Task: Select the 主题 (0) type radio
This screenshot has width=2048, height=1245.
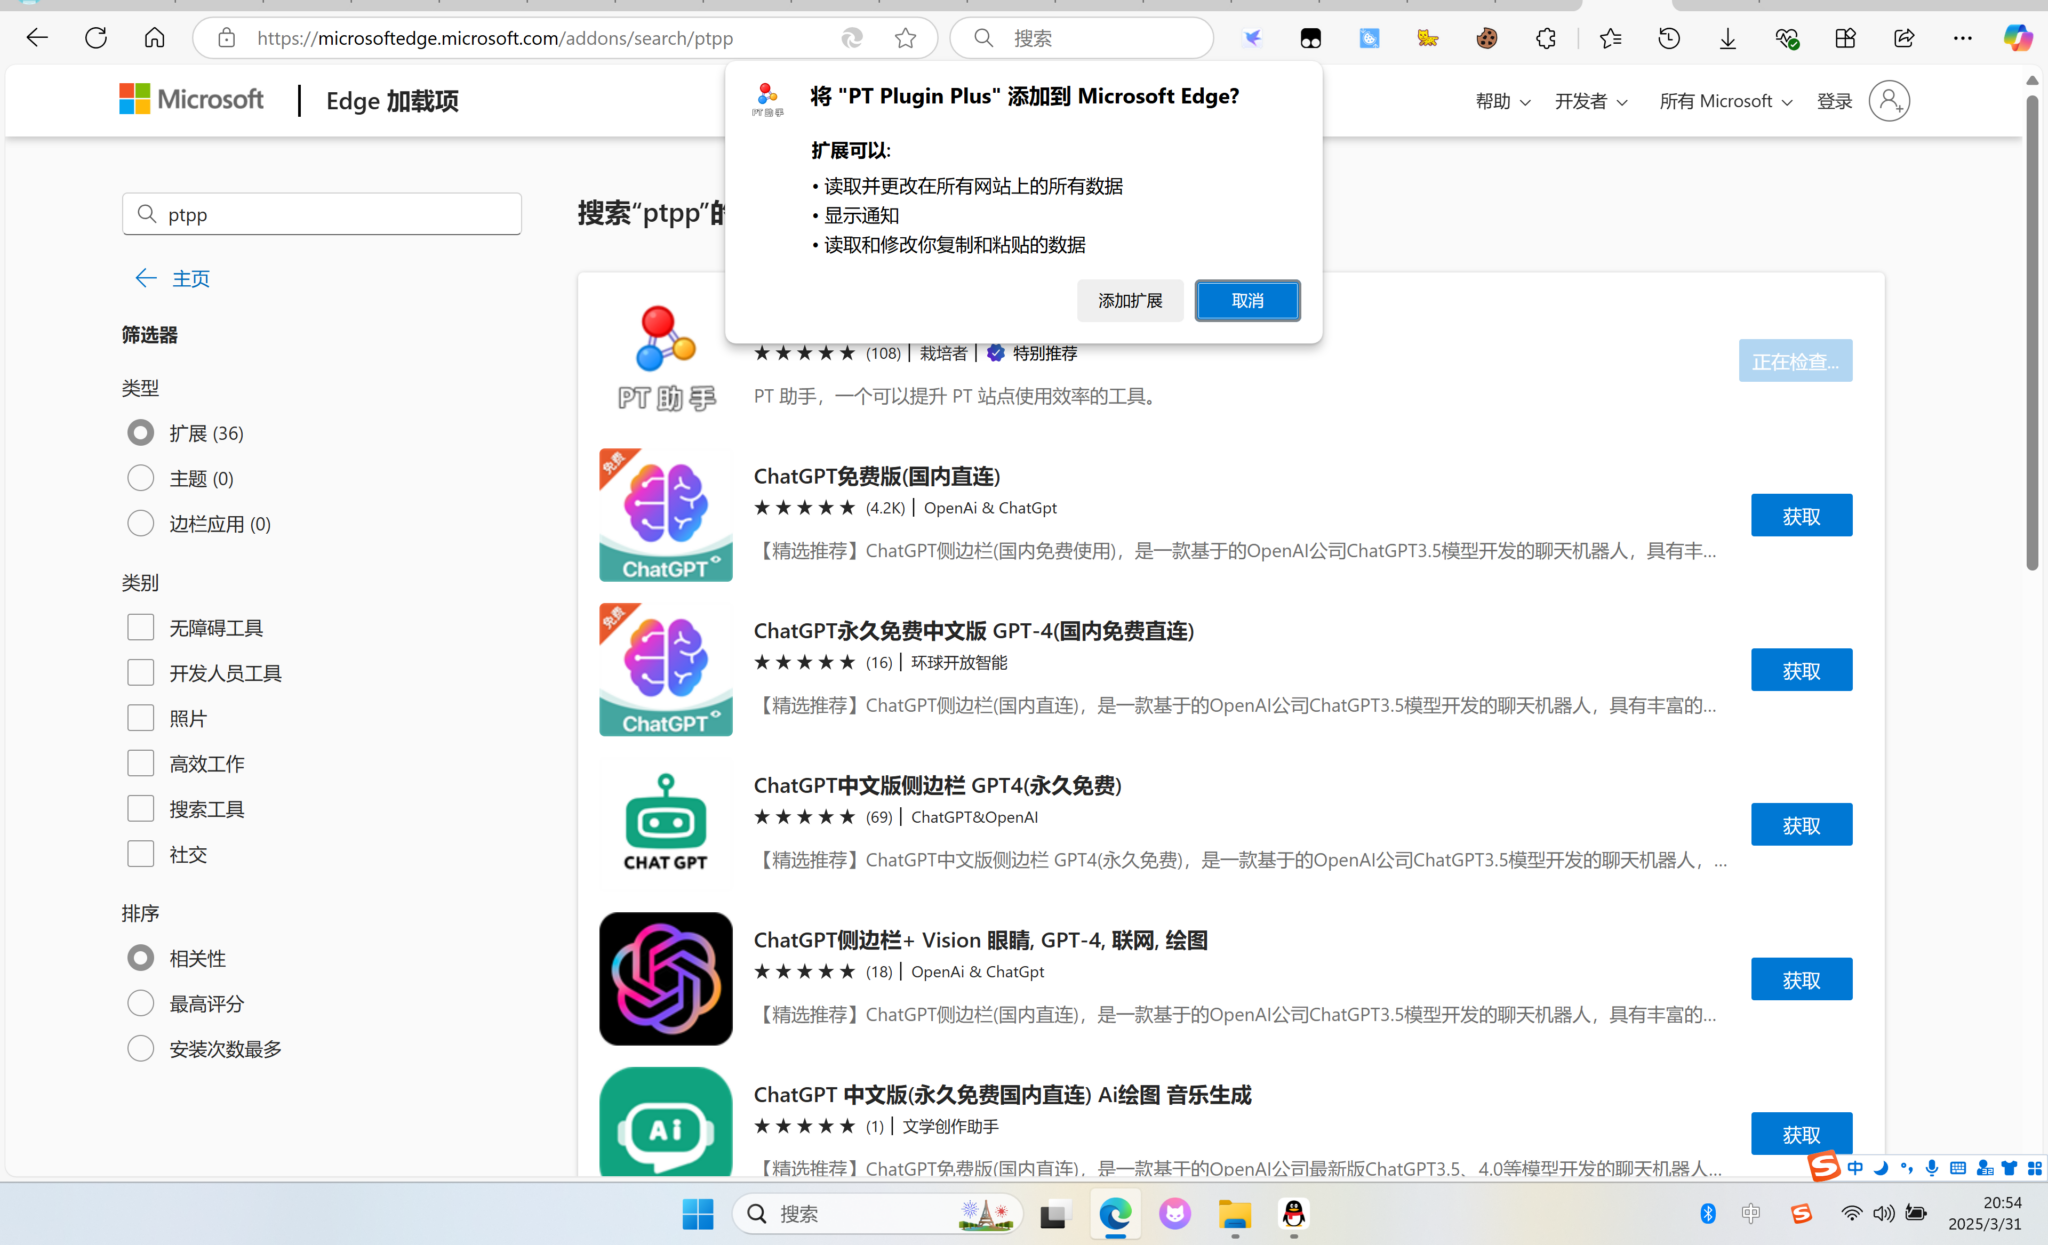Action: 141,478
